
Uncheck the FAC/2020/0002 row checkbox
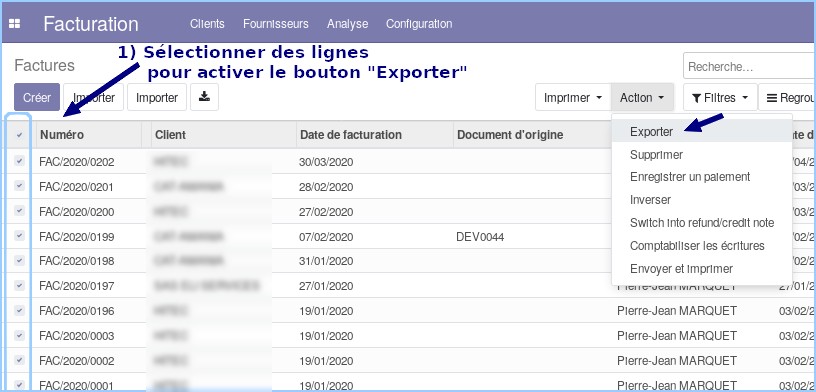(19, 360)
